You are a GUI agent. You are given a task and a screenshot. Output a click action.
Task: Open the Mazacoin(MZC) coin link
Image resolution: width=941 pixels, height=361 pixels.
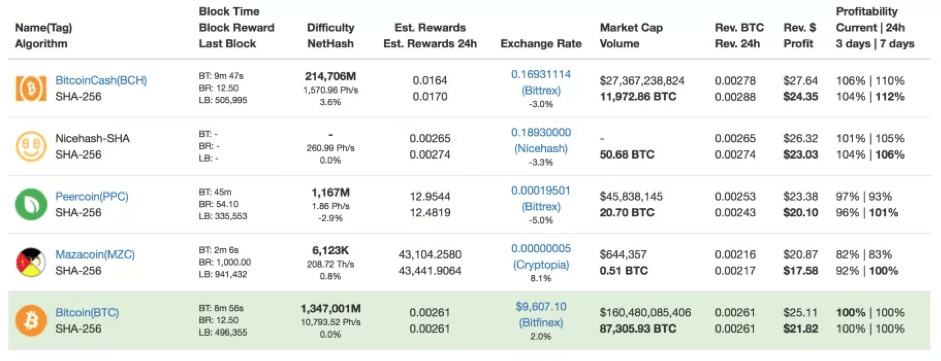(x=95, y=254)
